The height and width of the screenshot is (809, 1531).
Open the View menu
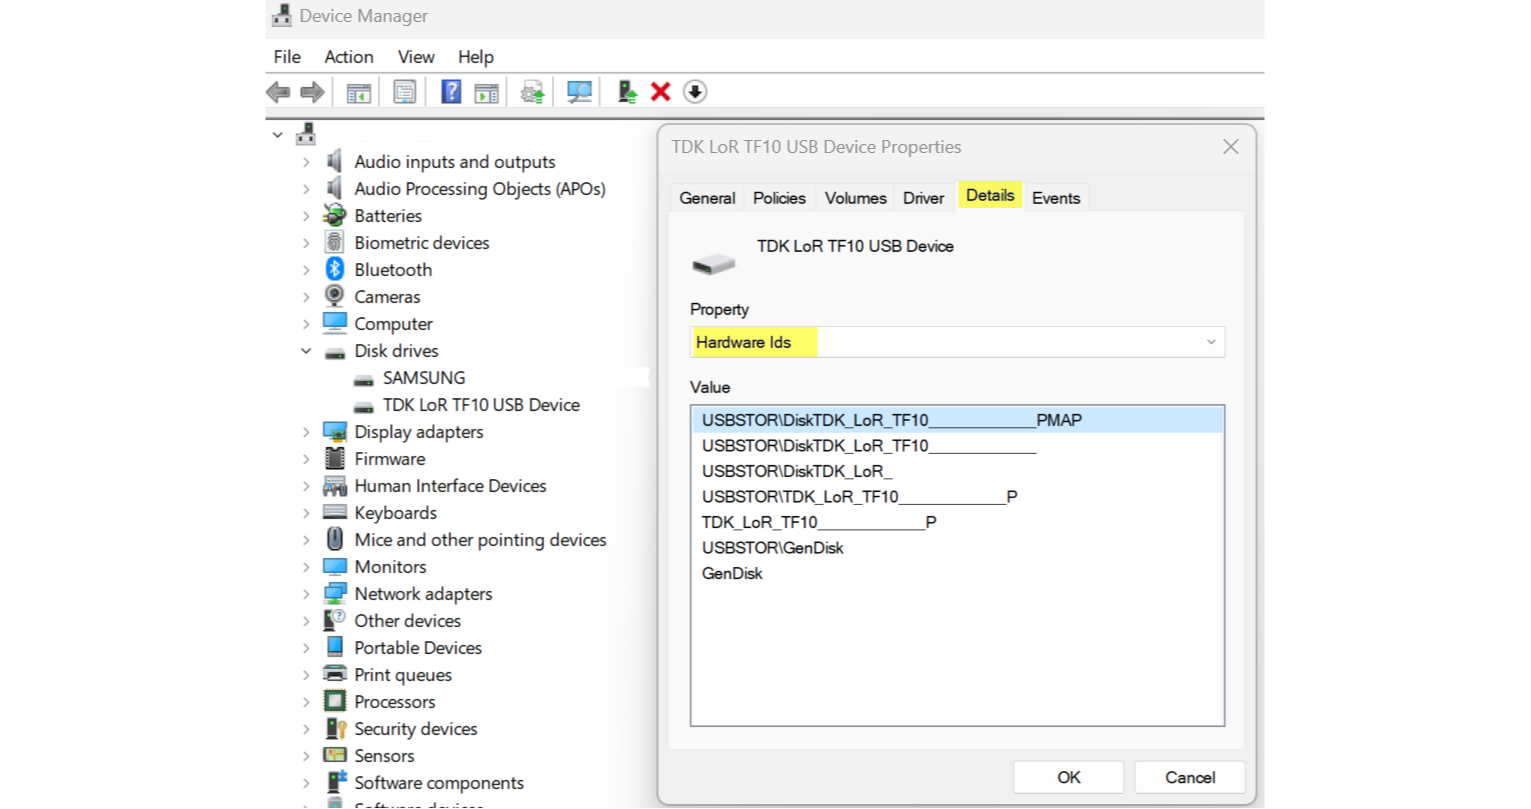point(416,57)
